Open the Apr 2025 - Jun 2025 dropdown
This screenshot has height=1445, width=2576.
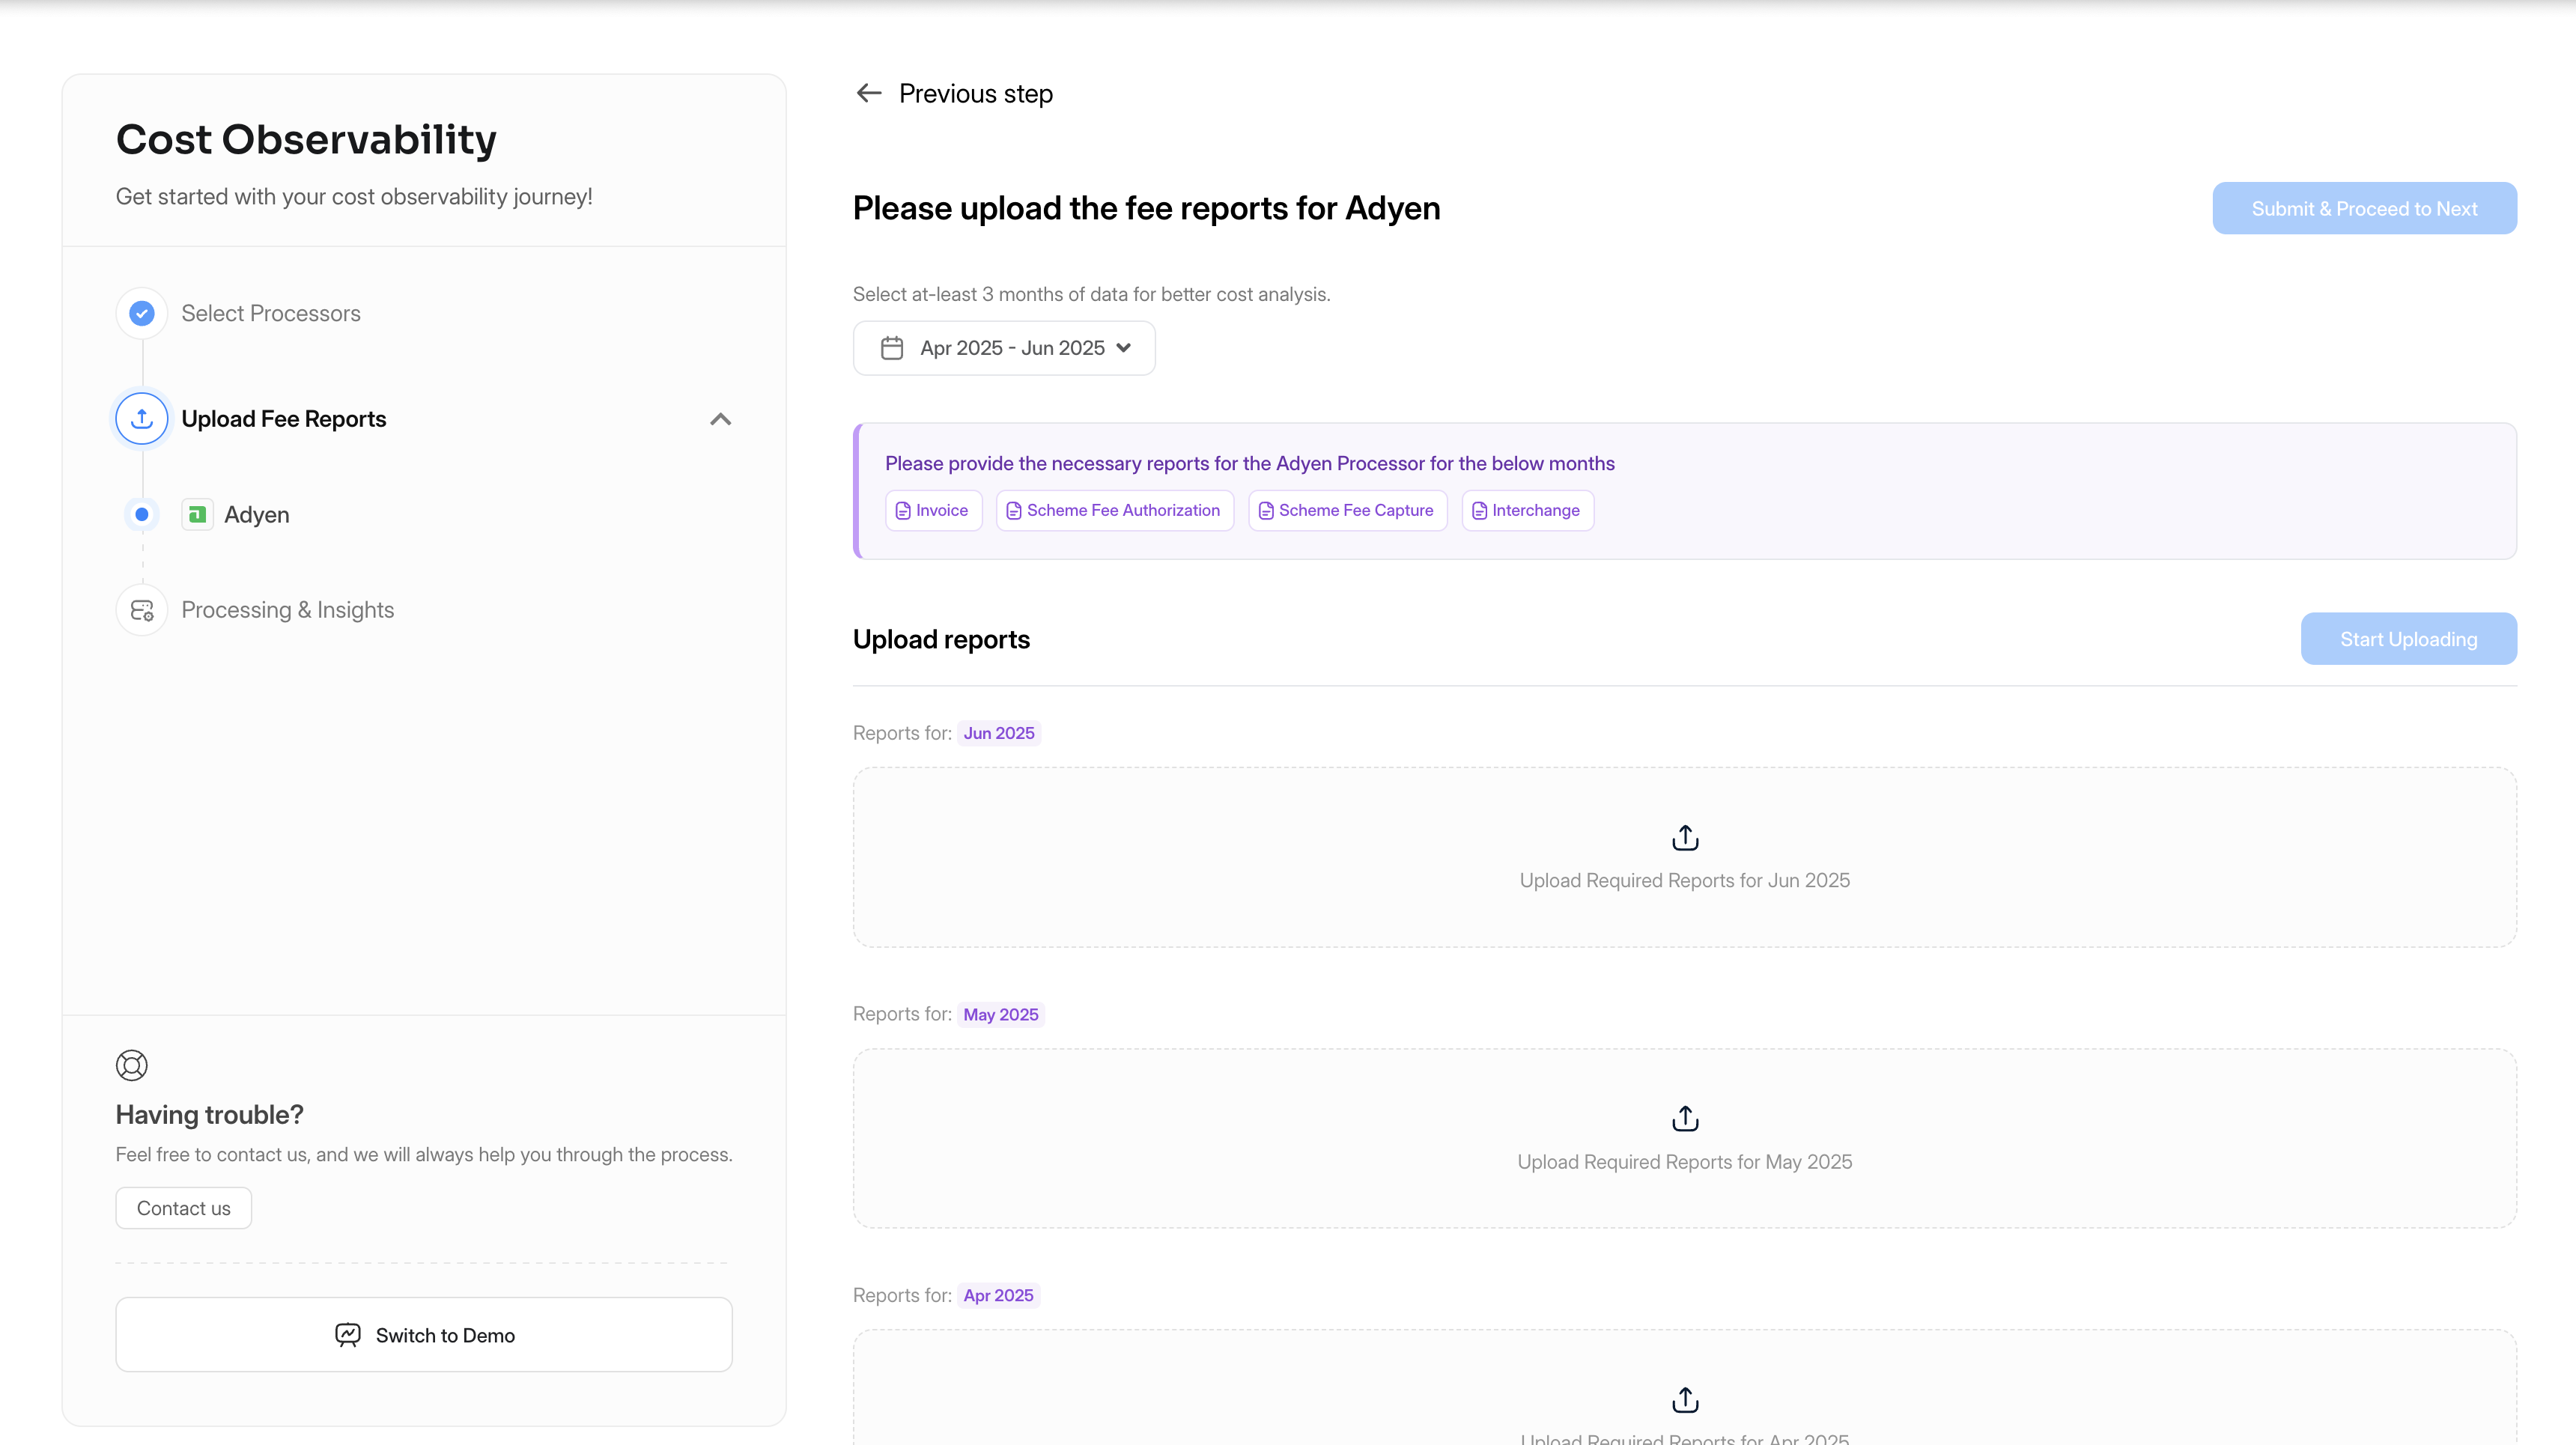[1004, 348]
